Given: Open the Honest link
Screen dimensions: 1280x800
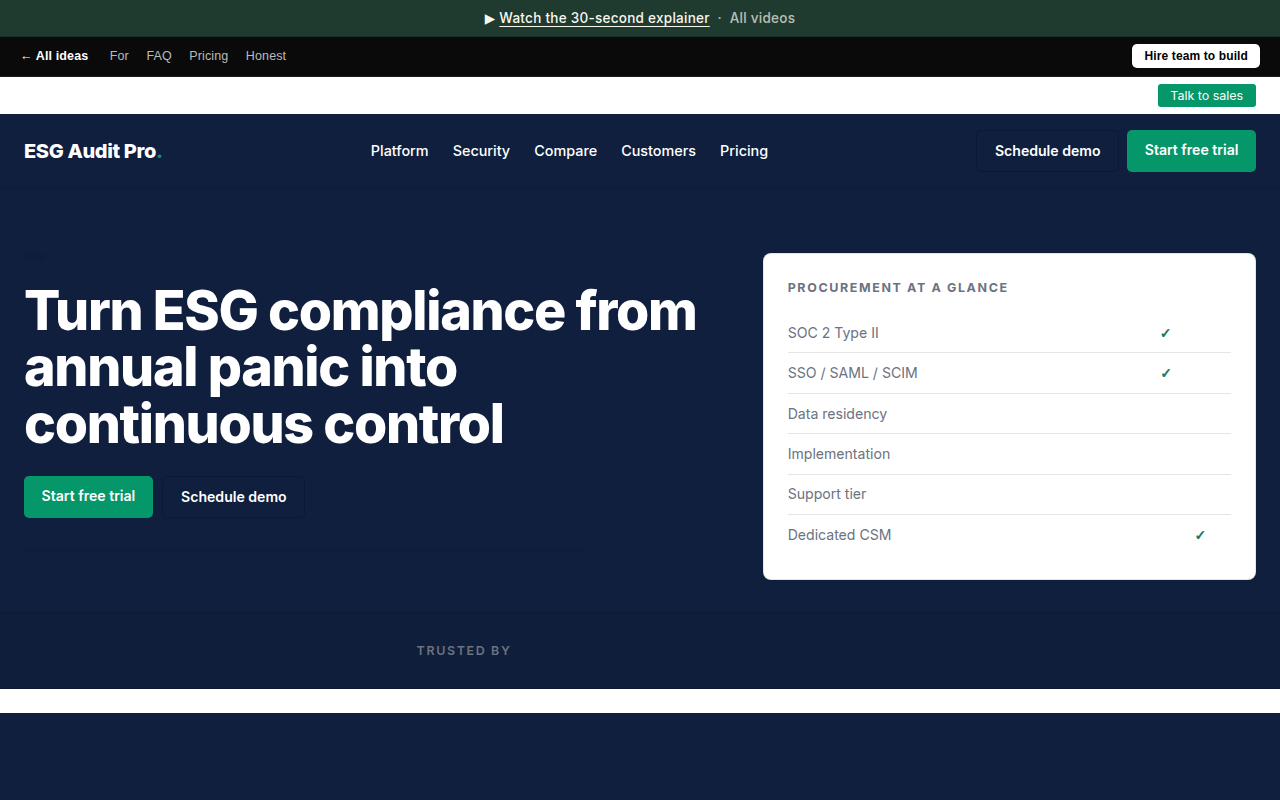Looking at the screenshot, I should 266,56.
